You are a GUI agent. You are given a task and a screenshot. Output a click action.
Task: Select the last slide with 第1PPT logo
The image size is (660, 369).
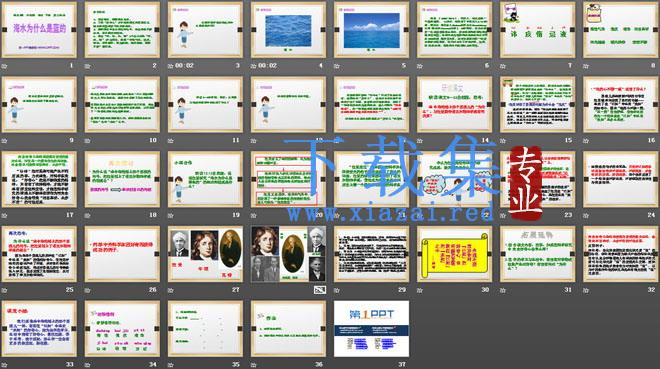click(x=371, y=329)
